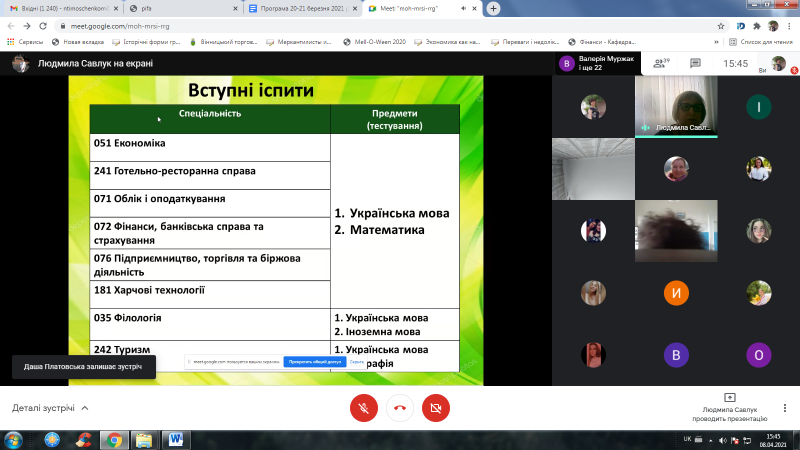The width and height of the screenshot is (800, 450).
Task: Open the CCleaner taskbar icon
Action: (x=84, y=440)
